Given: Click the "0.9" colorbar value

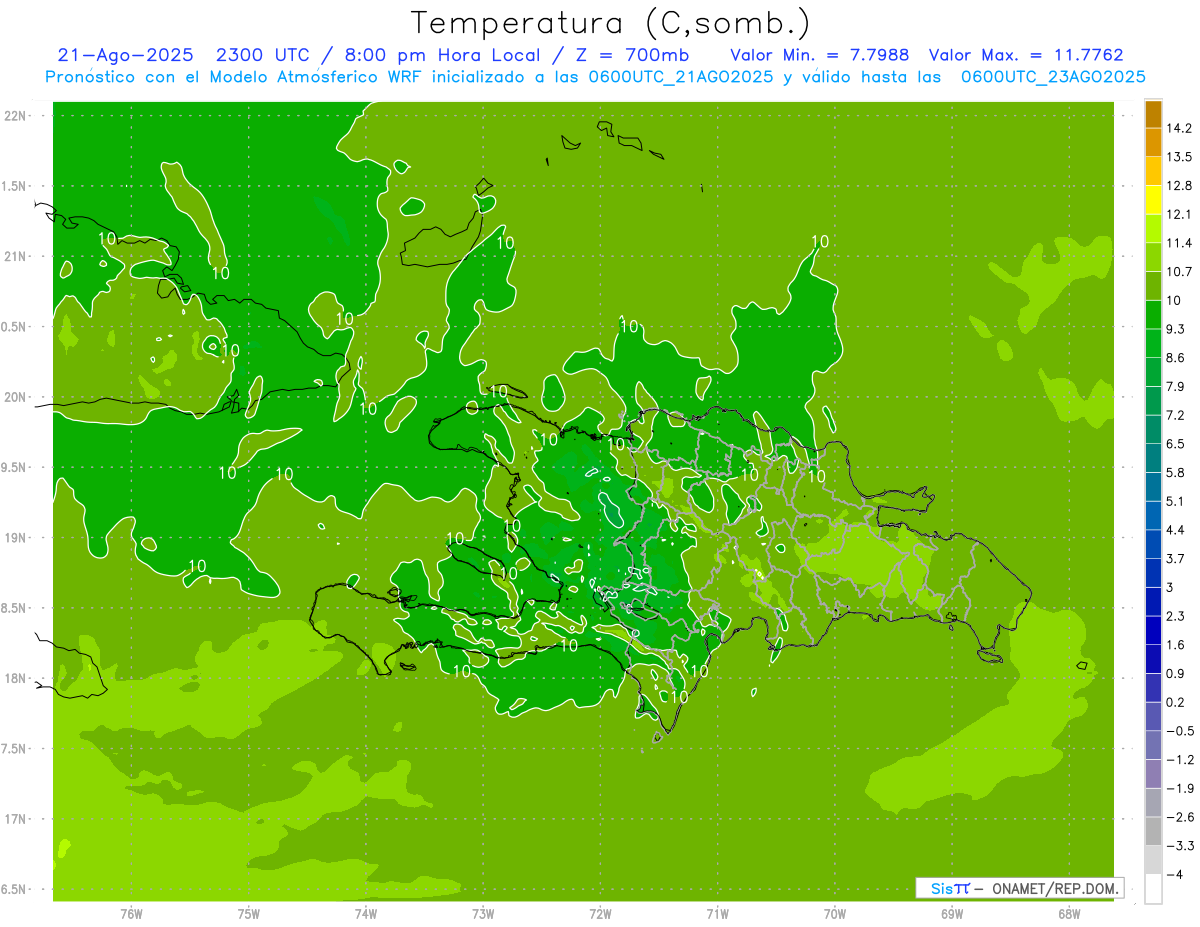Looking at the screenshot, I should coord(1176,673).
